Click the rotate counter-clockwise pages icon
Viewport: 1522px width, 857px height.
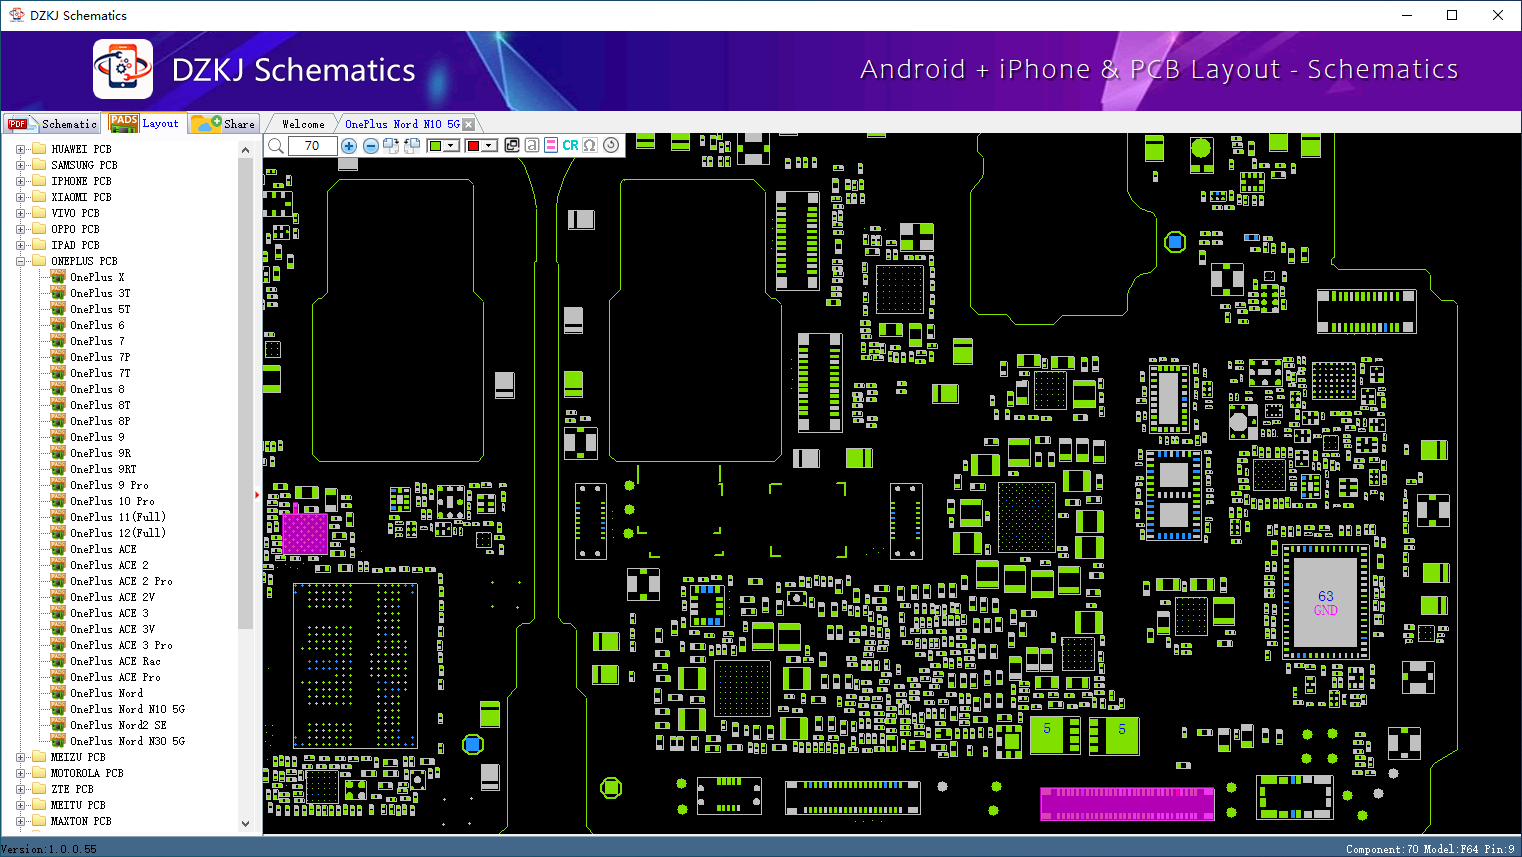pyautogui.click(x=411, y=146)
